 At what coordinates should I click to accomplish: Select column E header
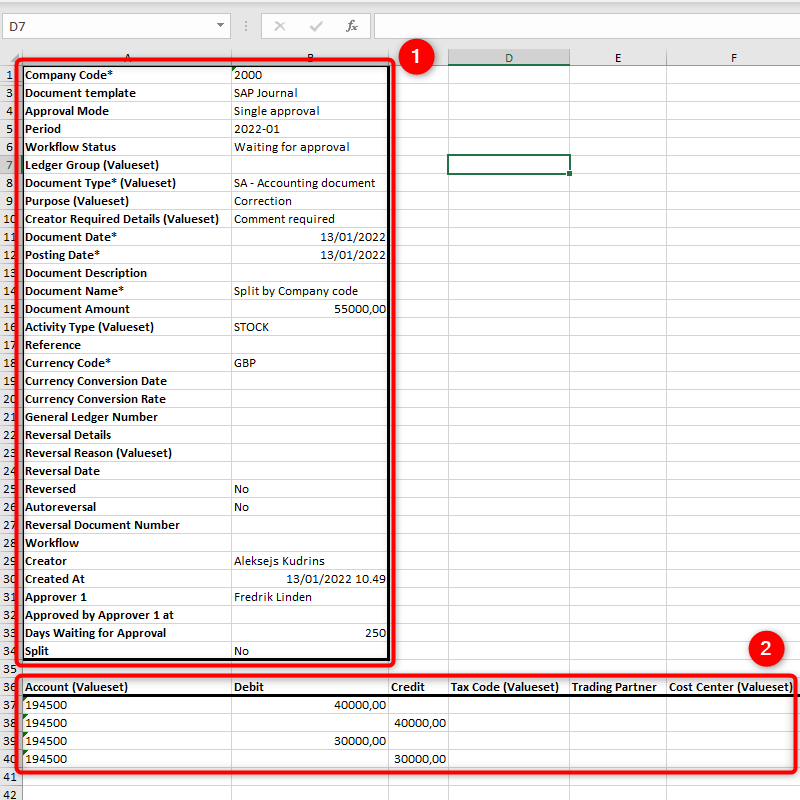click(618, 58)
